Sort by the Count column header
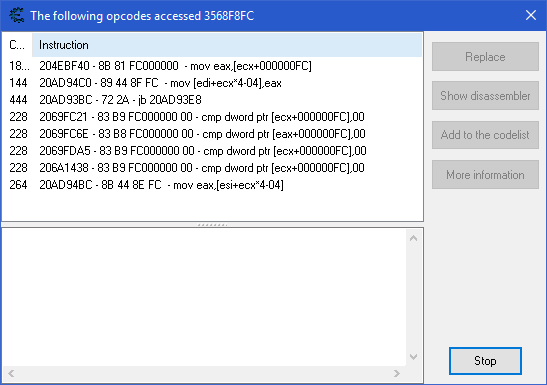Viewport: 547px width, 385px height. (x=17, y=45)
